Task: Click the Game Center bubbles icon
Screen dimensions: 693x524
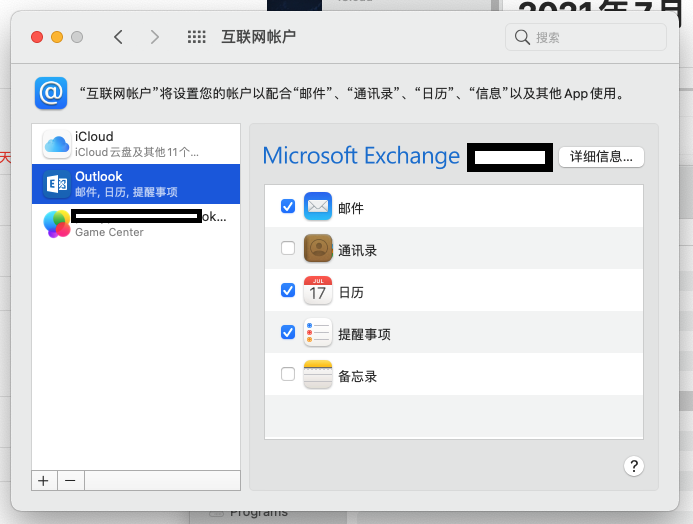Action: [57, 224]
